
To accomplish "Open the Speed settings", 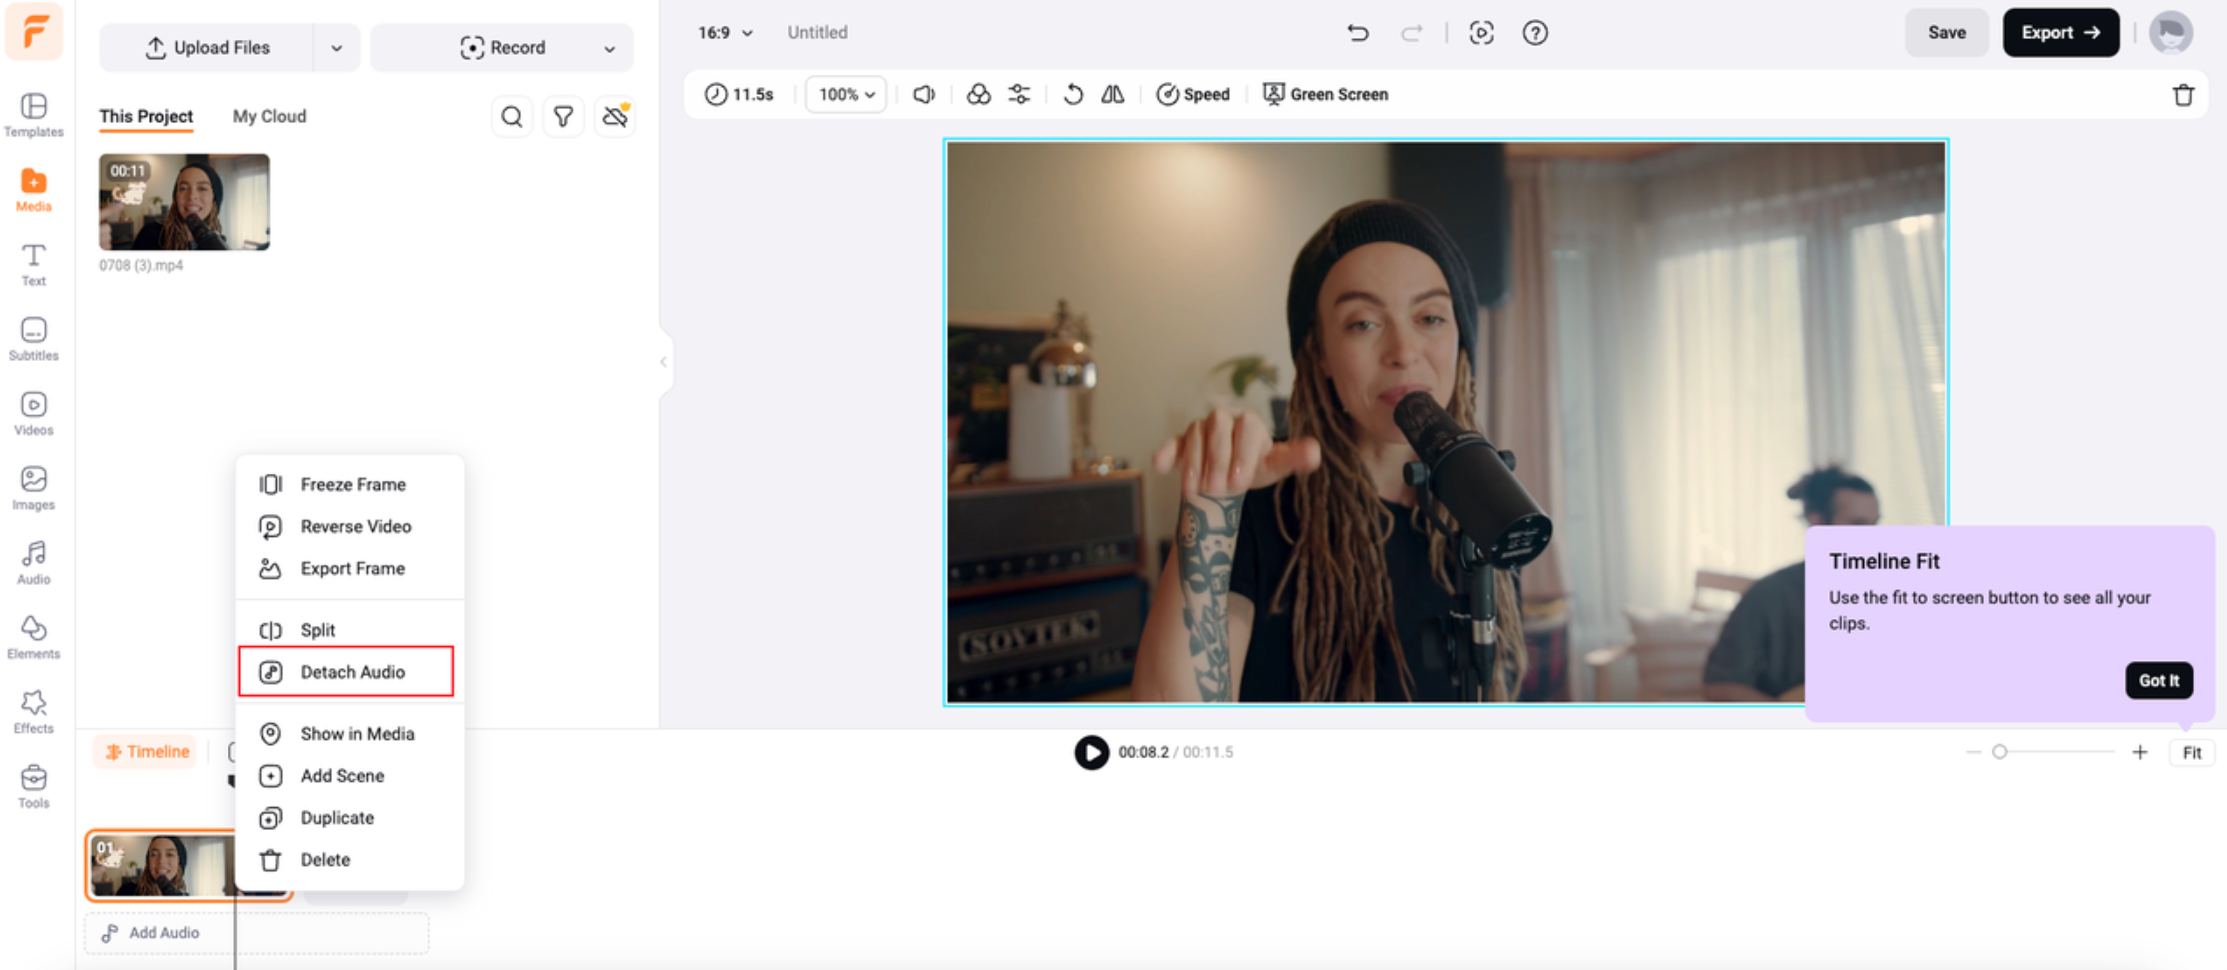I will click(x=1193, y=94).
